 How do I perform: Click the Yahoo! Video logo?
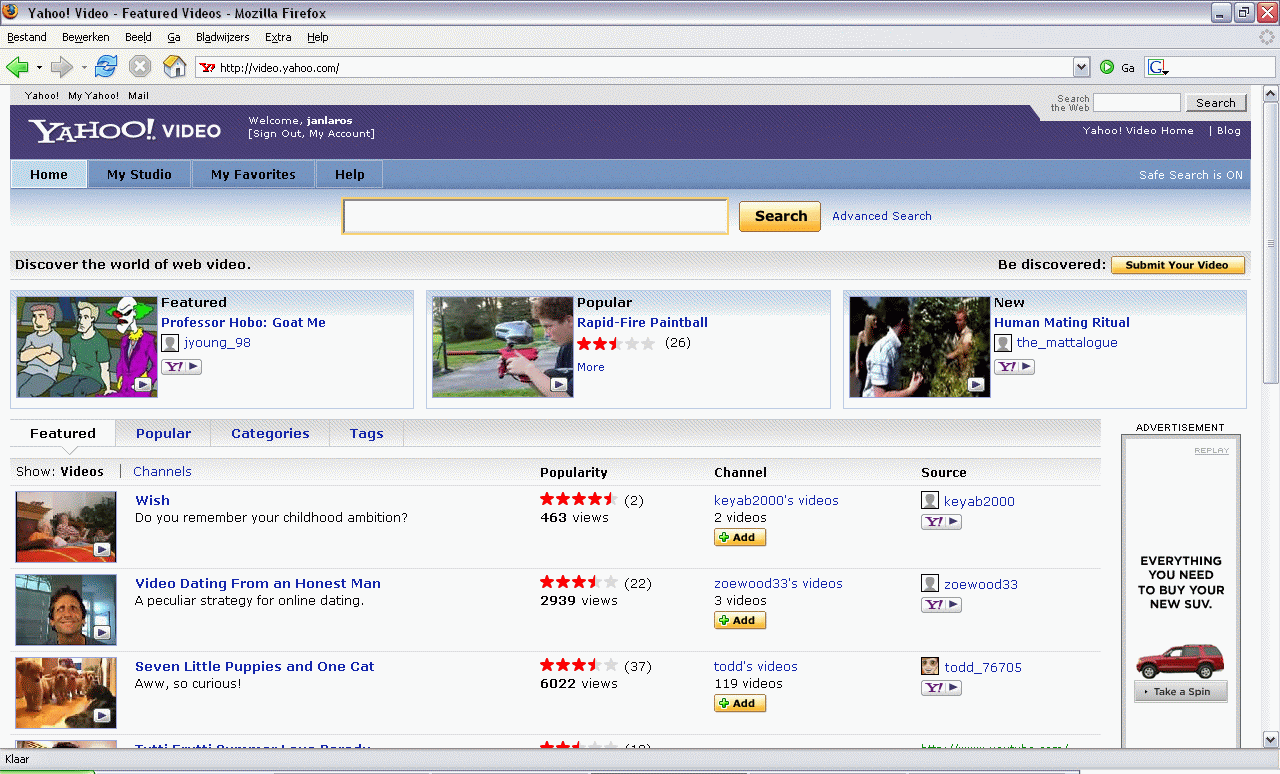(125, 130)
